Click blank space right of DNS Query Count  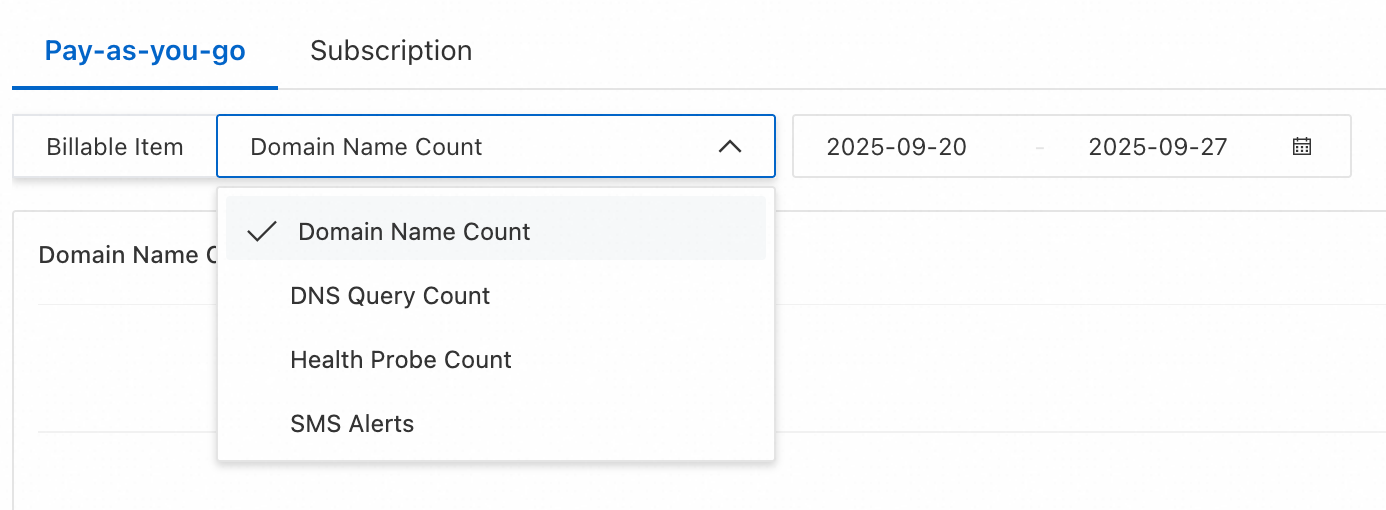(630, 296)
